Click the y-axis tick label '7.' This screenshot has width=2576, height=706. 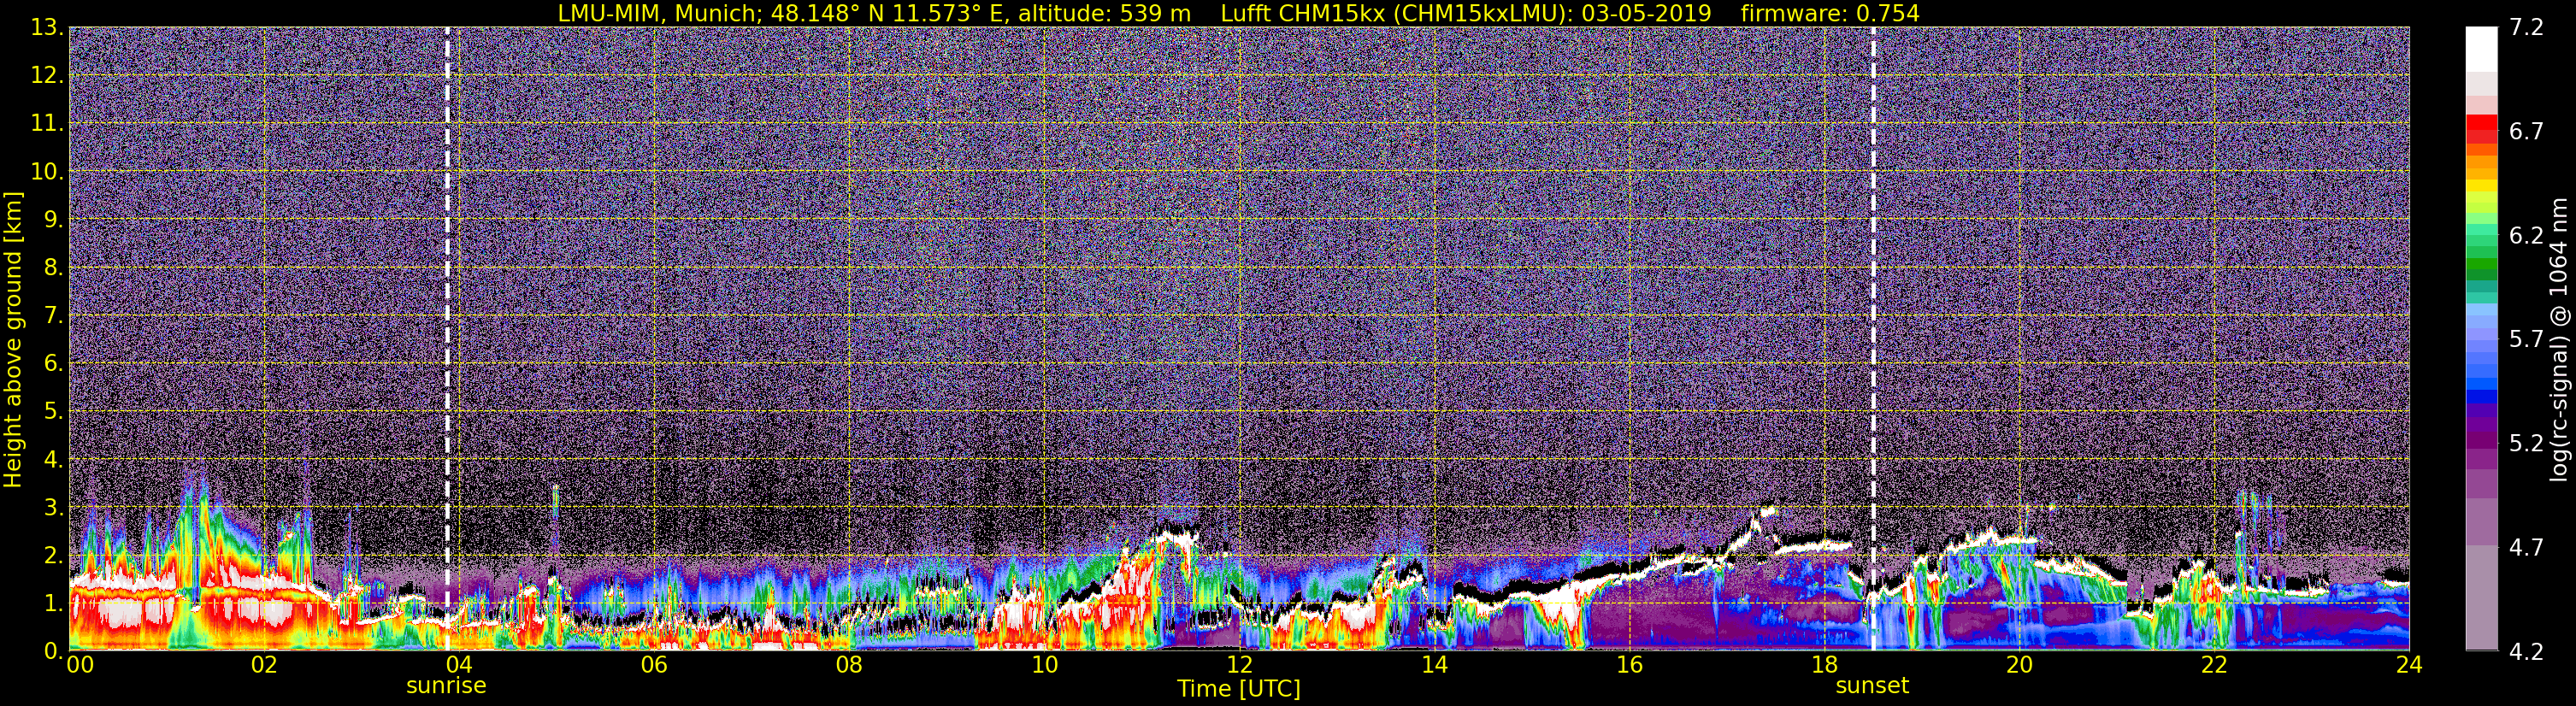(54, 316)
